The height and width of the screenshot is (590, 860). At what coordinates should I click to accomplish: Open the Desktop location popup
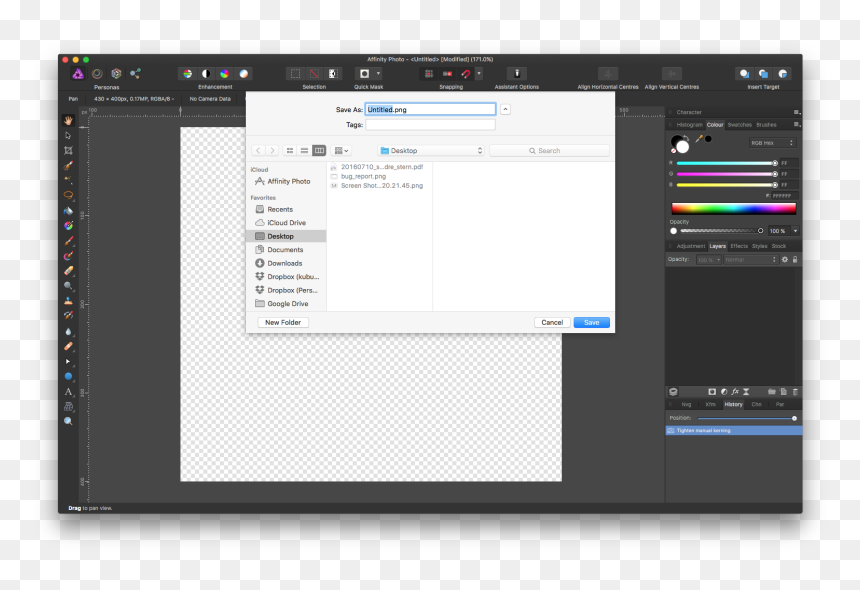click(431, 150)
